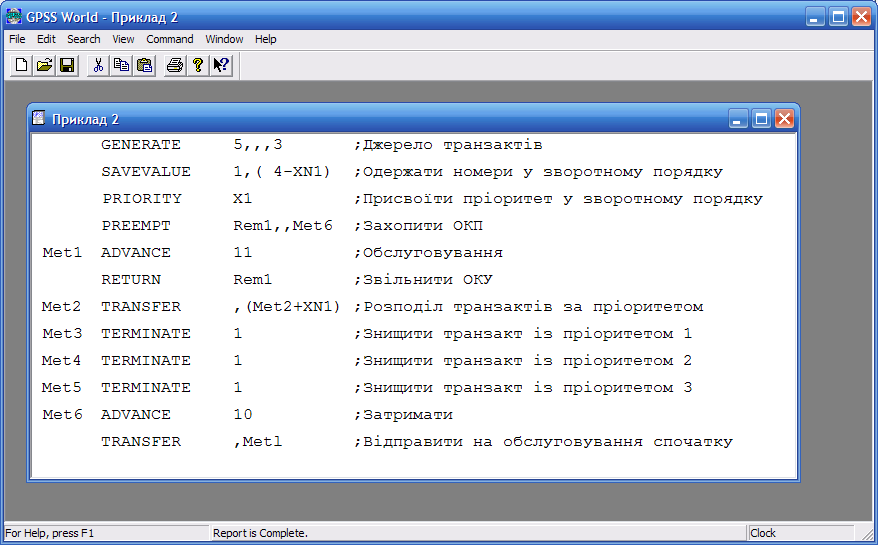
Task: Click the Clock status bar pane
Action: [x=801, y=533]
